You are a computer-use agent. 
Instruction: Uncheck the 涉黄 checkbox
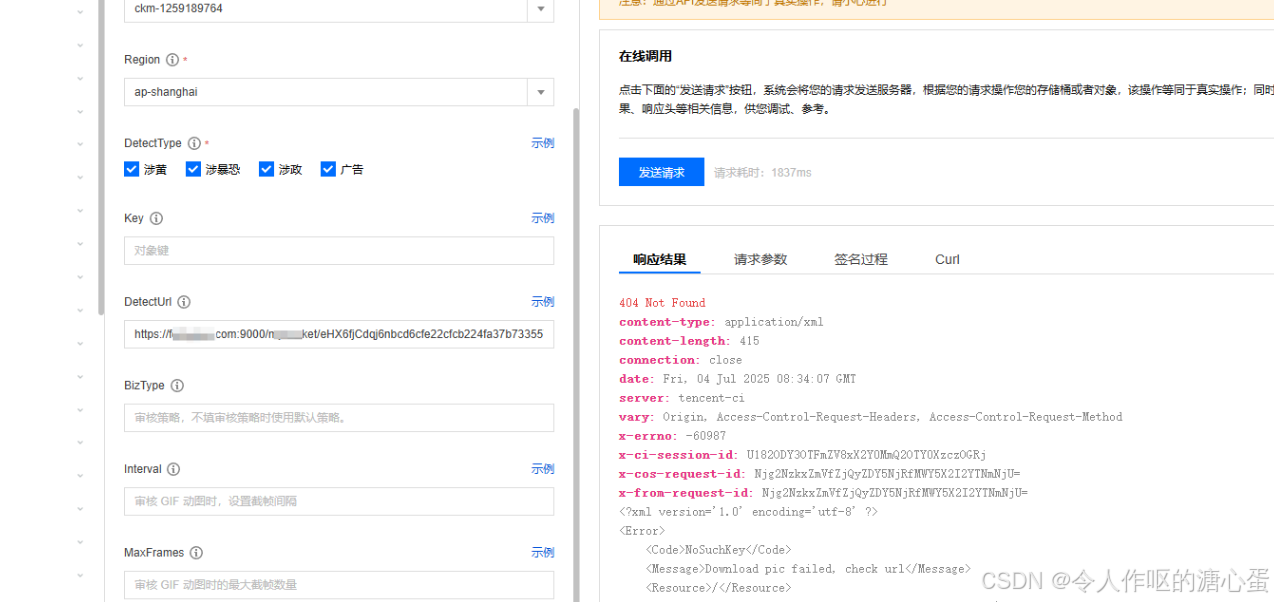pyautogui.click(x=131, y=169)
